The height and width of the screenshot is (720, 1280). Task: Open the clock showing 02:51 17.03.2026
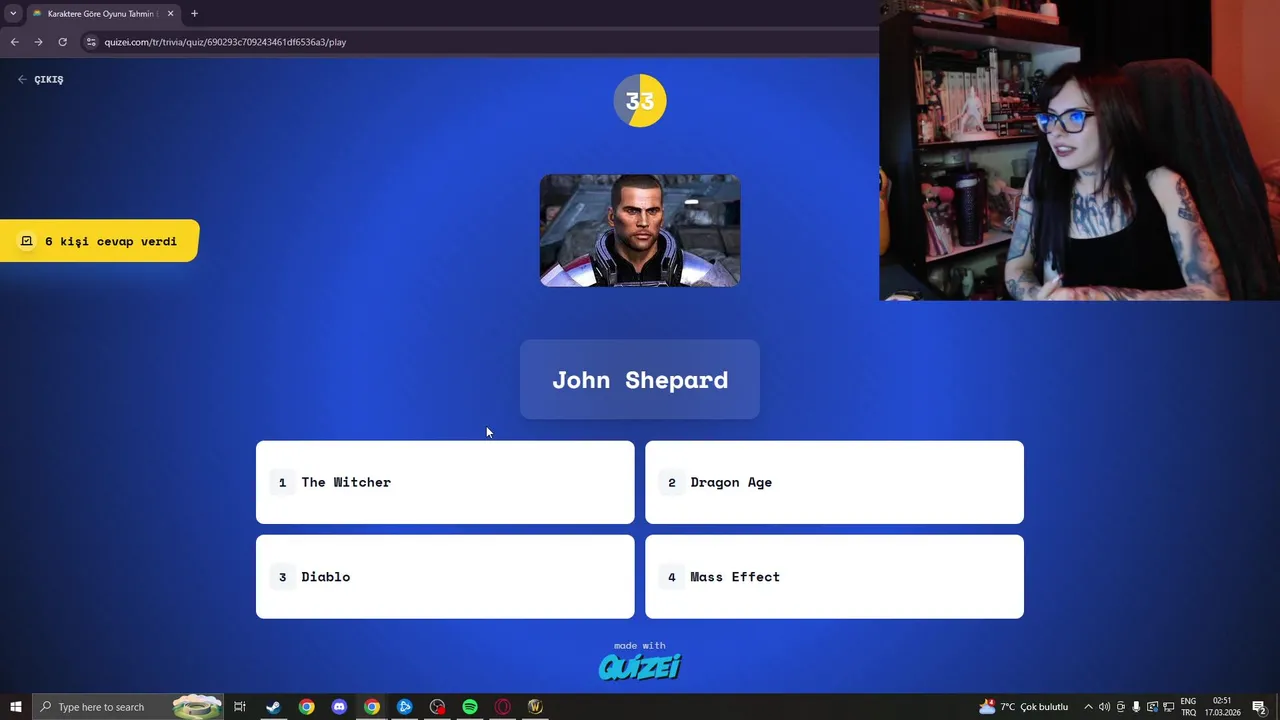(1222, 707)
